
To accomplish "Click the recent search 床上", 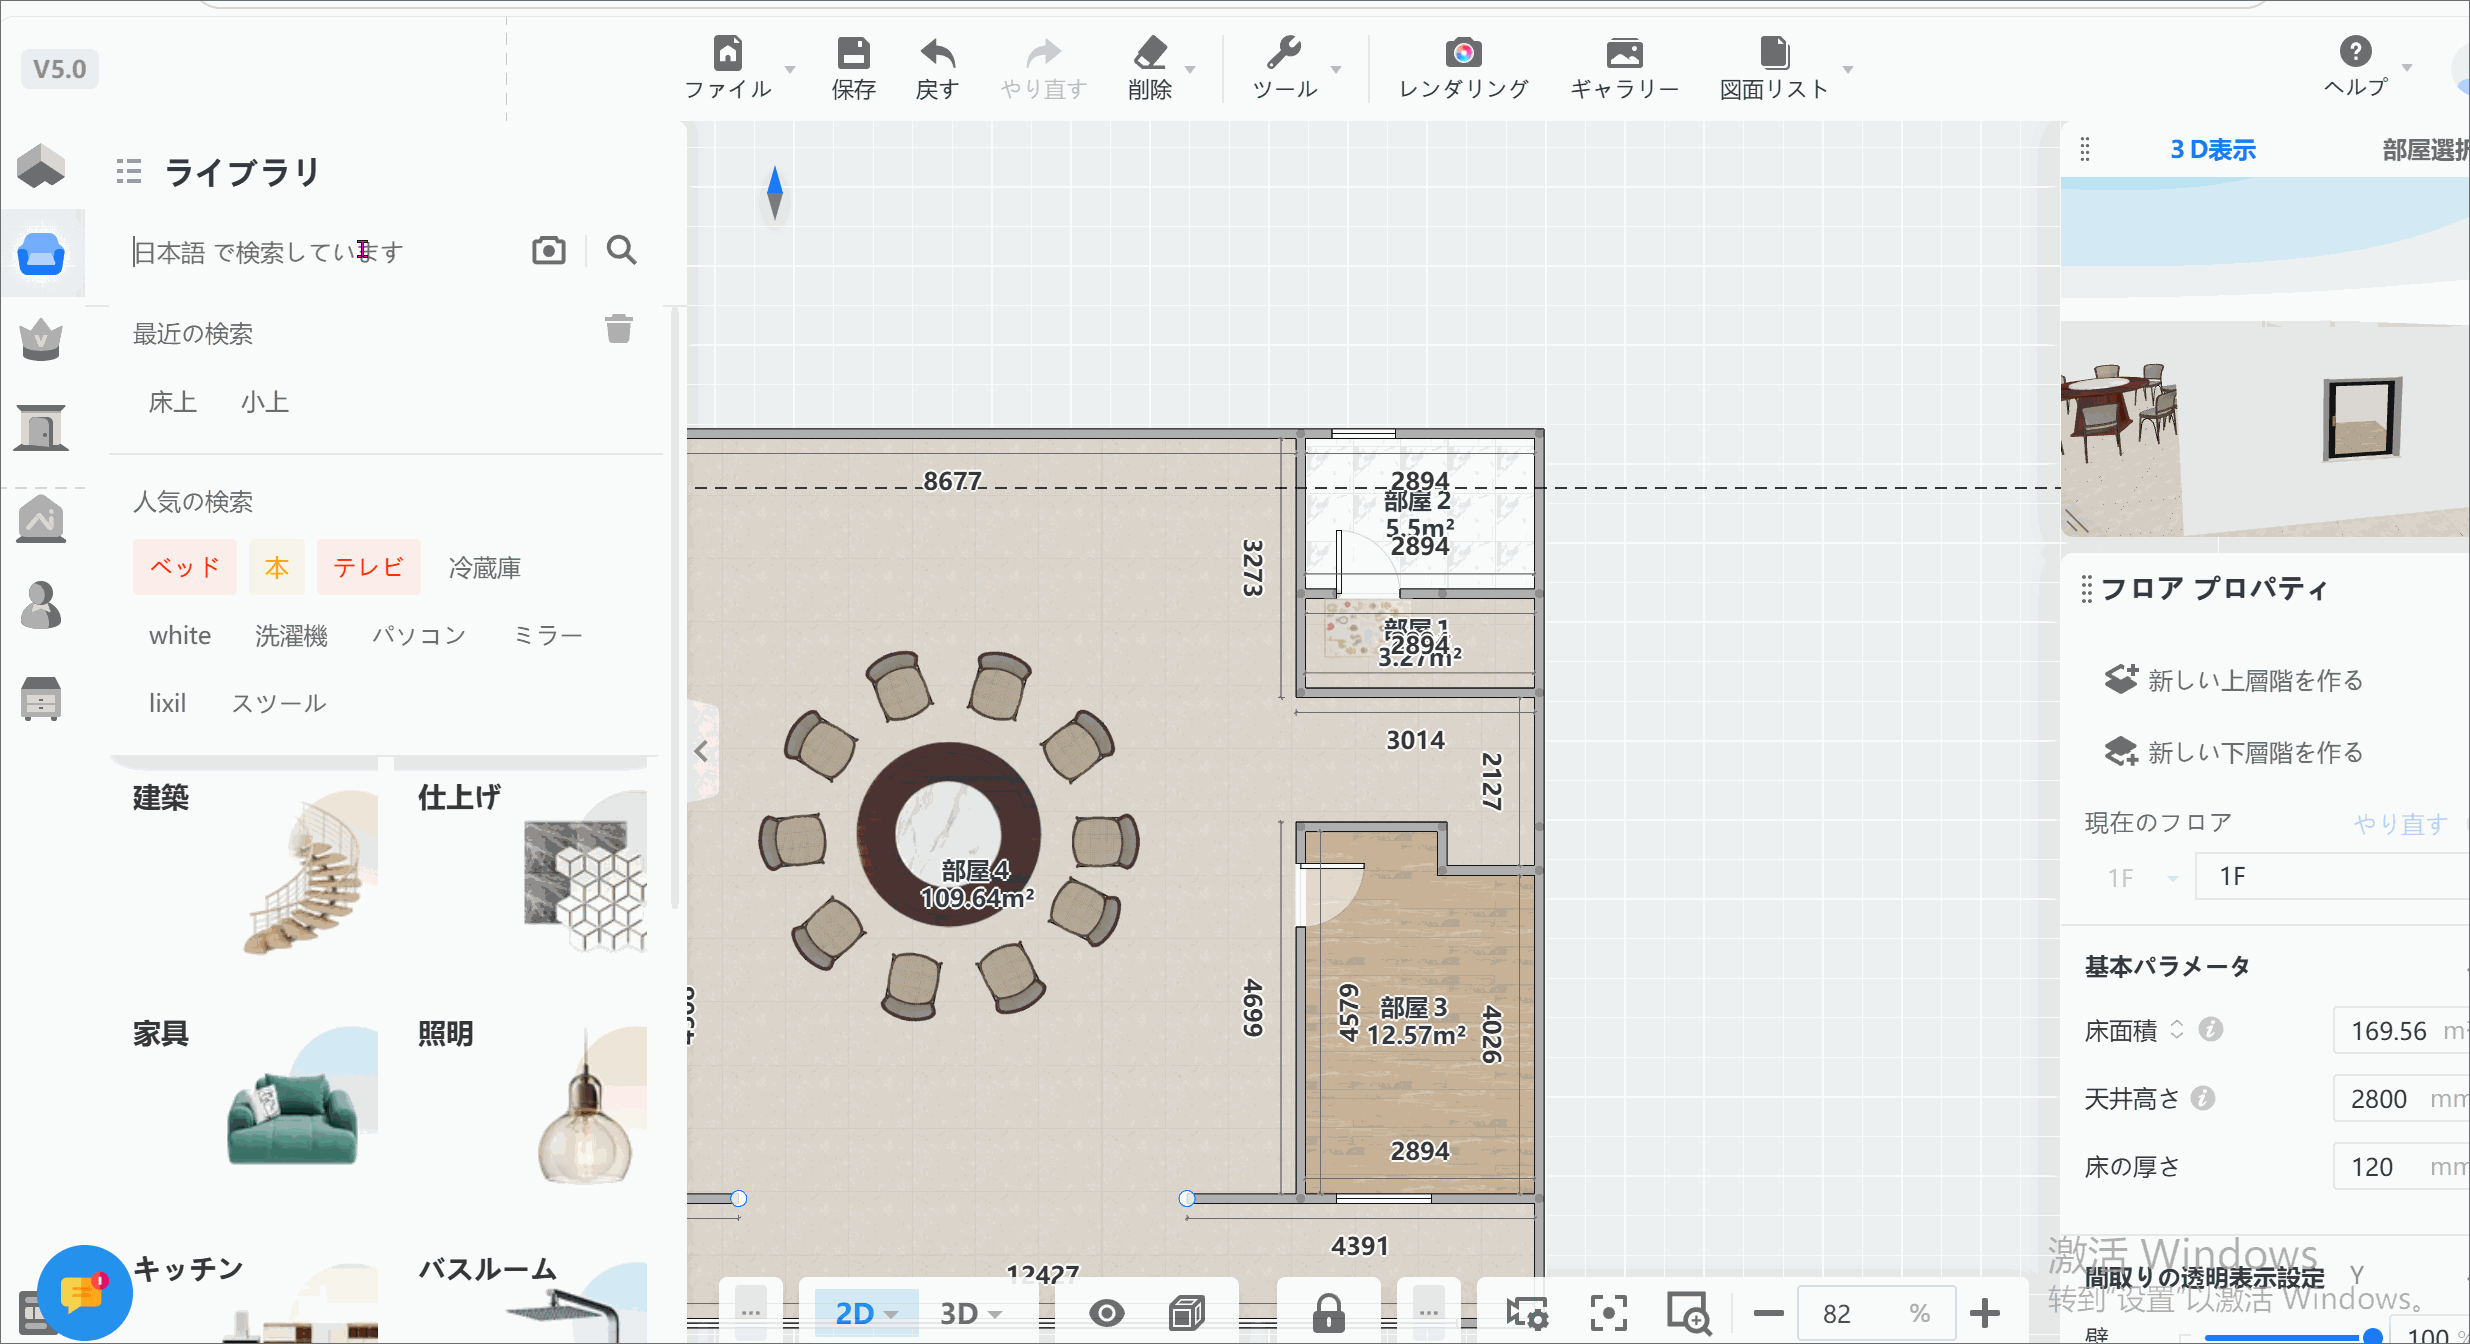I will [x=173, y=402].
